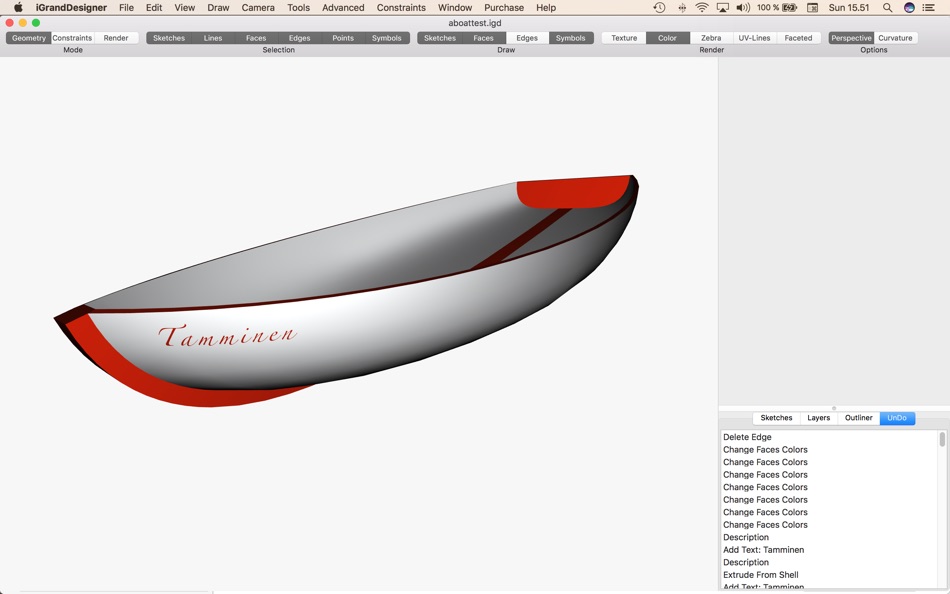Open the Advanced menu
This screenshot has height=594, width=950.
(343, 7)
